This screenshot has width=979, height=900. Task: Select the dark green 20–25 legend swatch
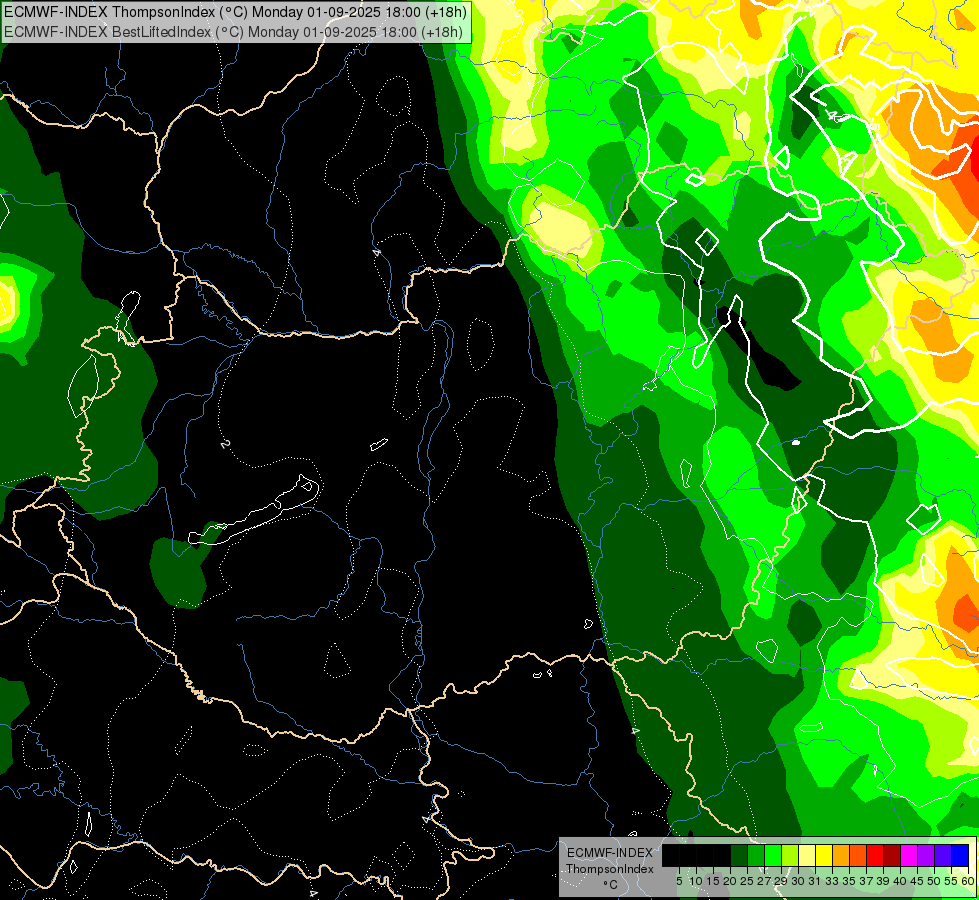[x=739, y=855]
